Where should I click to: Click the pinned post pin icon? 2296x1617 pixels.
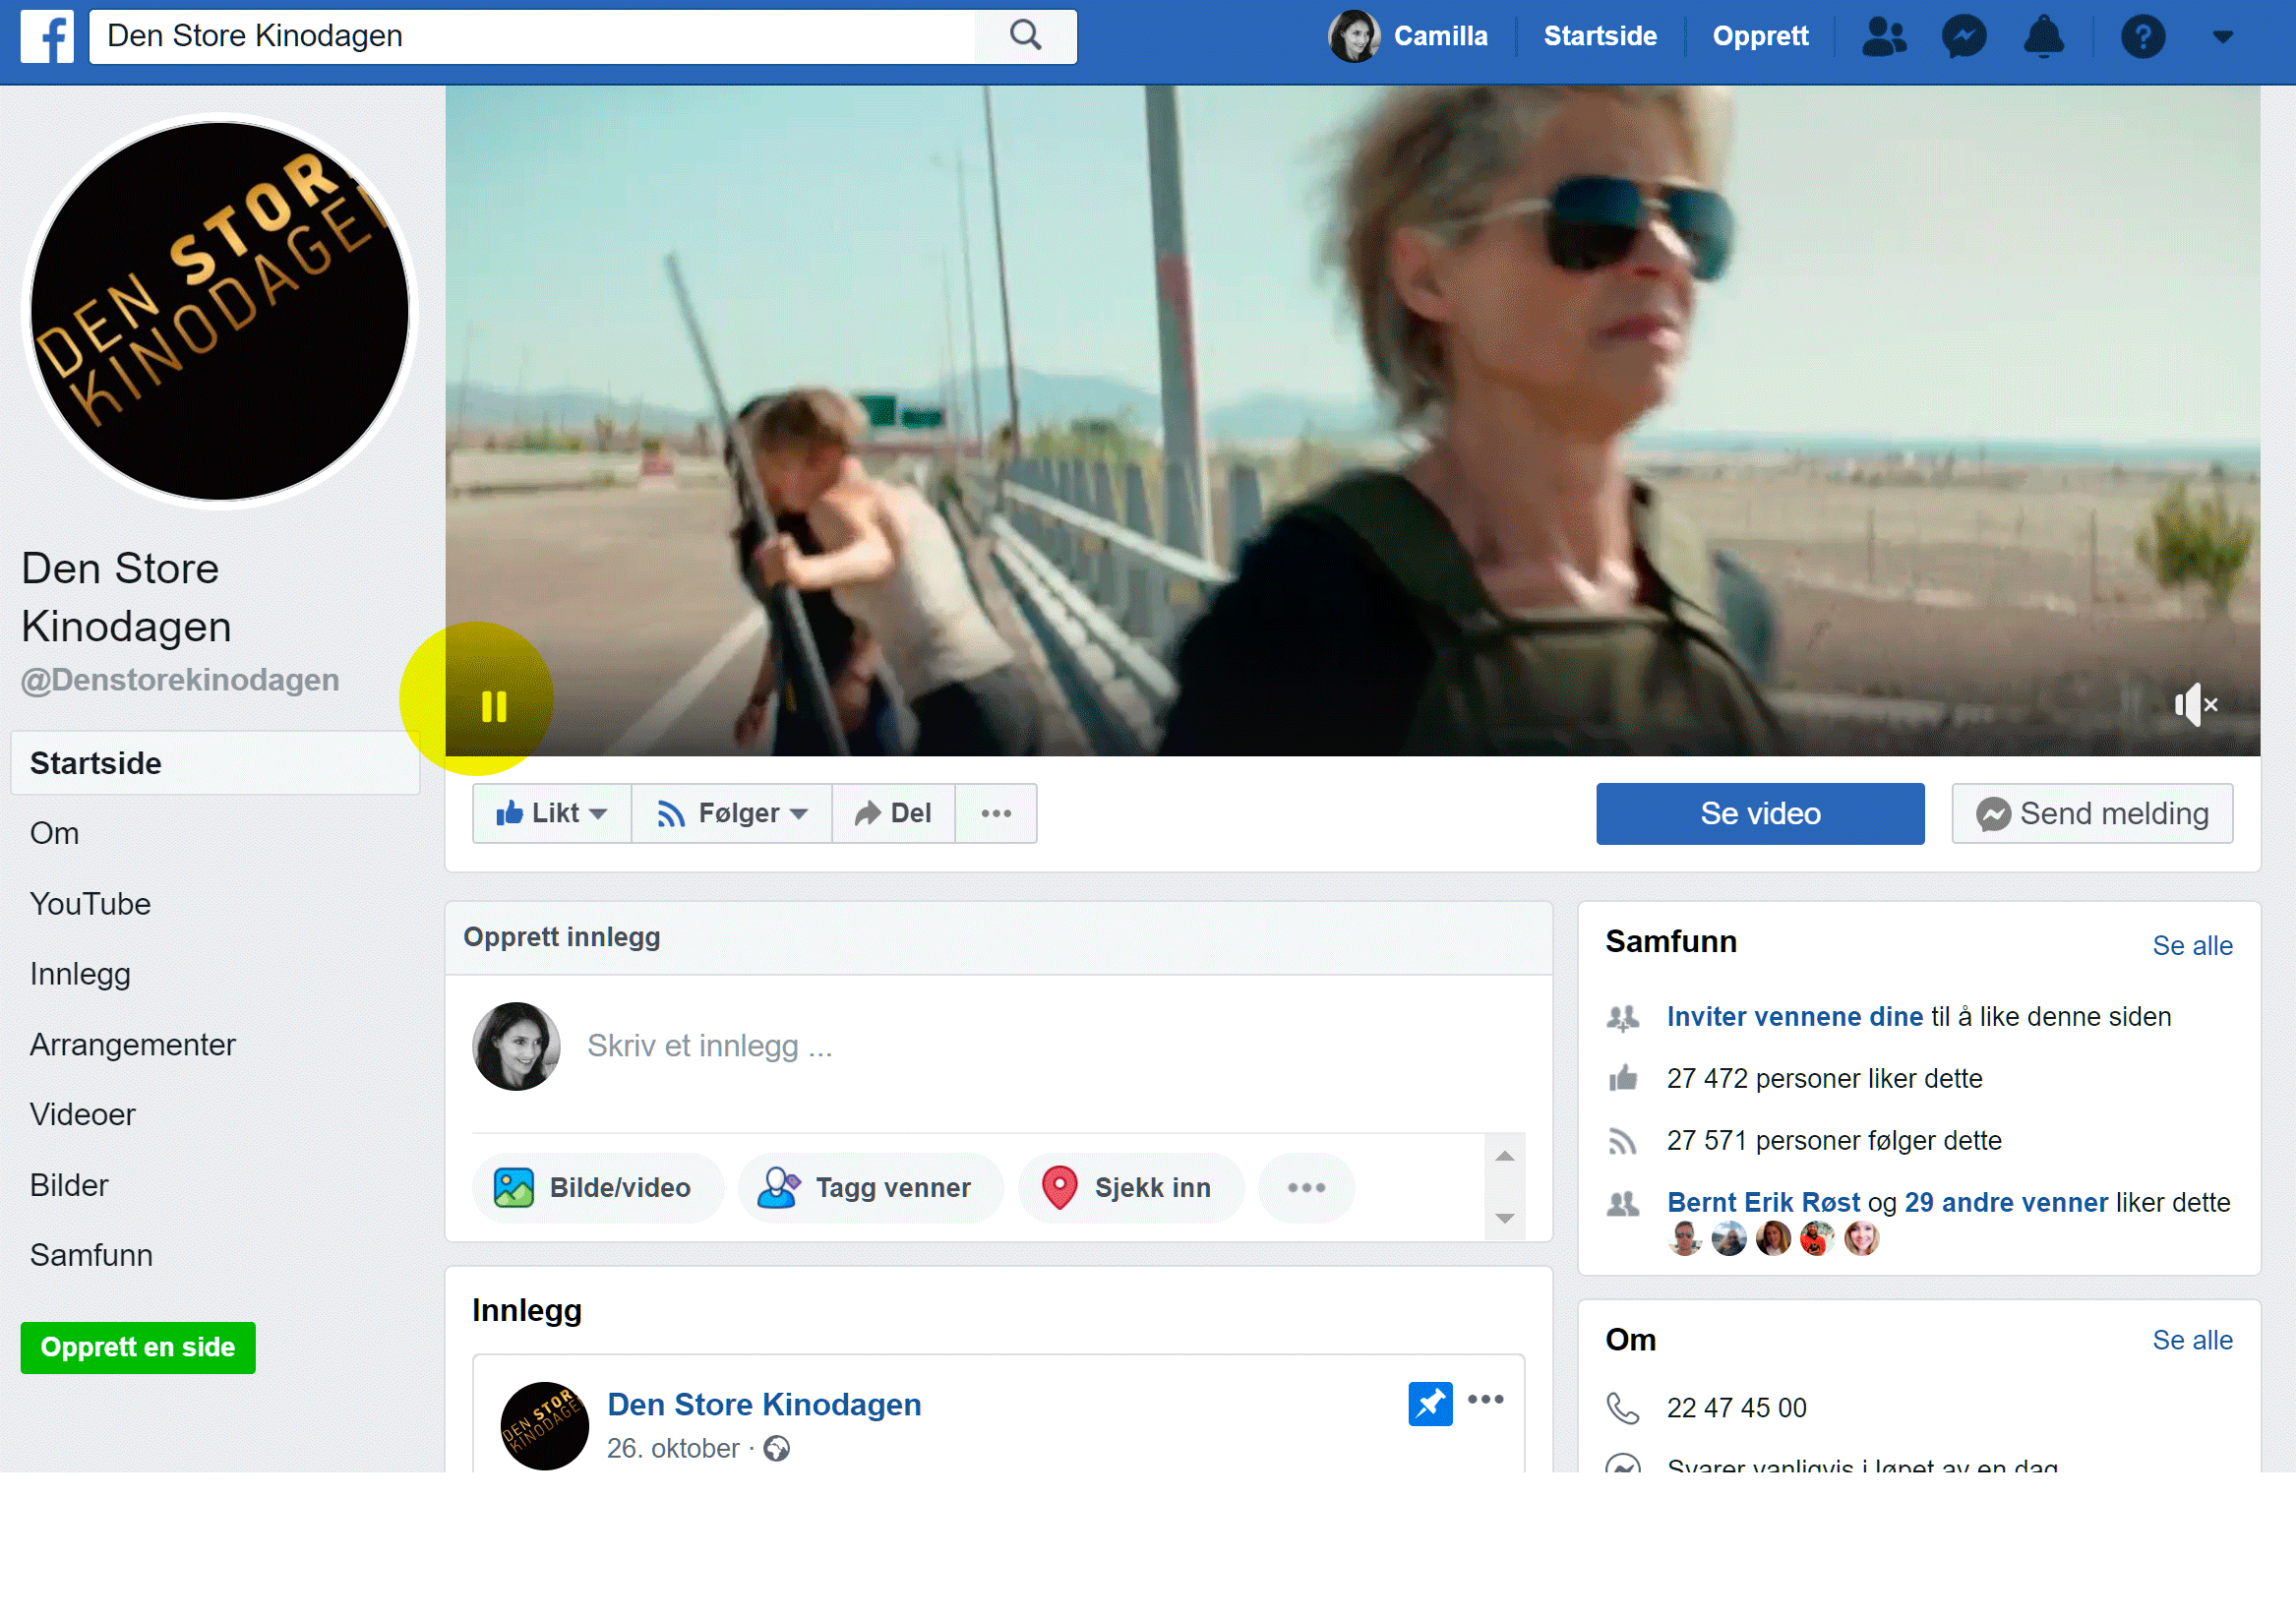(1430, 1404)
